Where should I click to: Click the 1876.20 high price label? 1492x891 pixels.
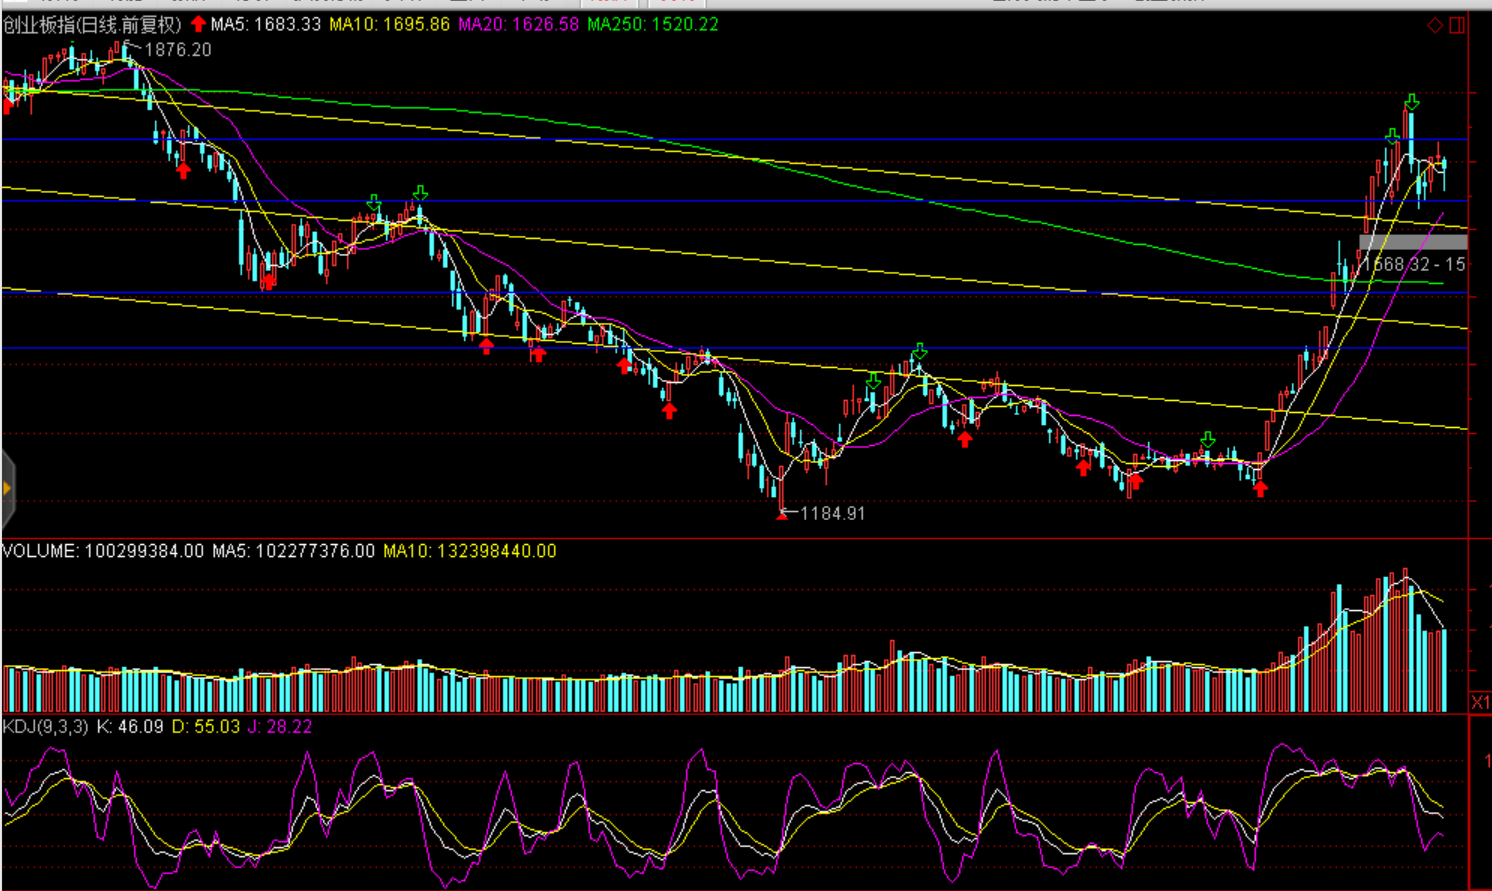[177, 50]
